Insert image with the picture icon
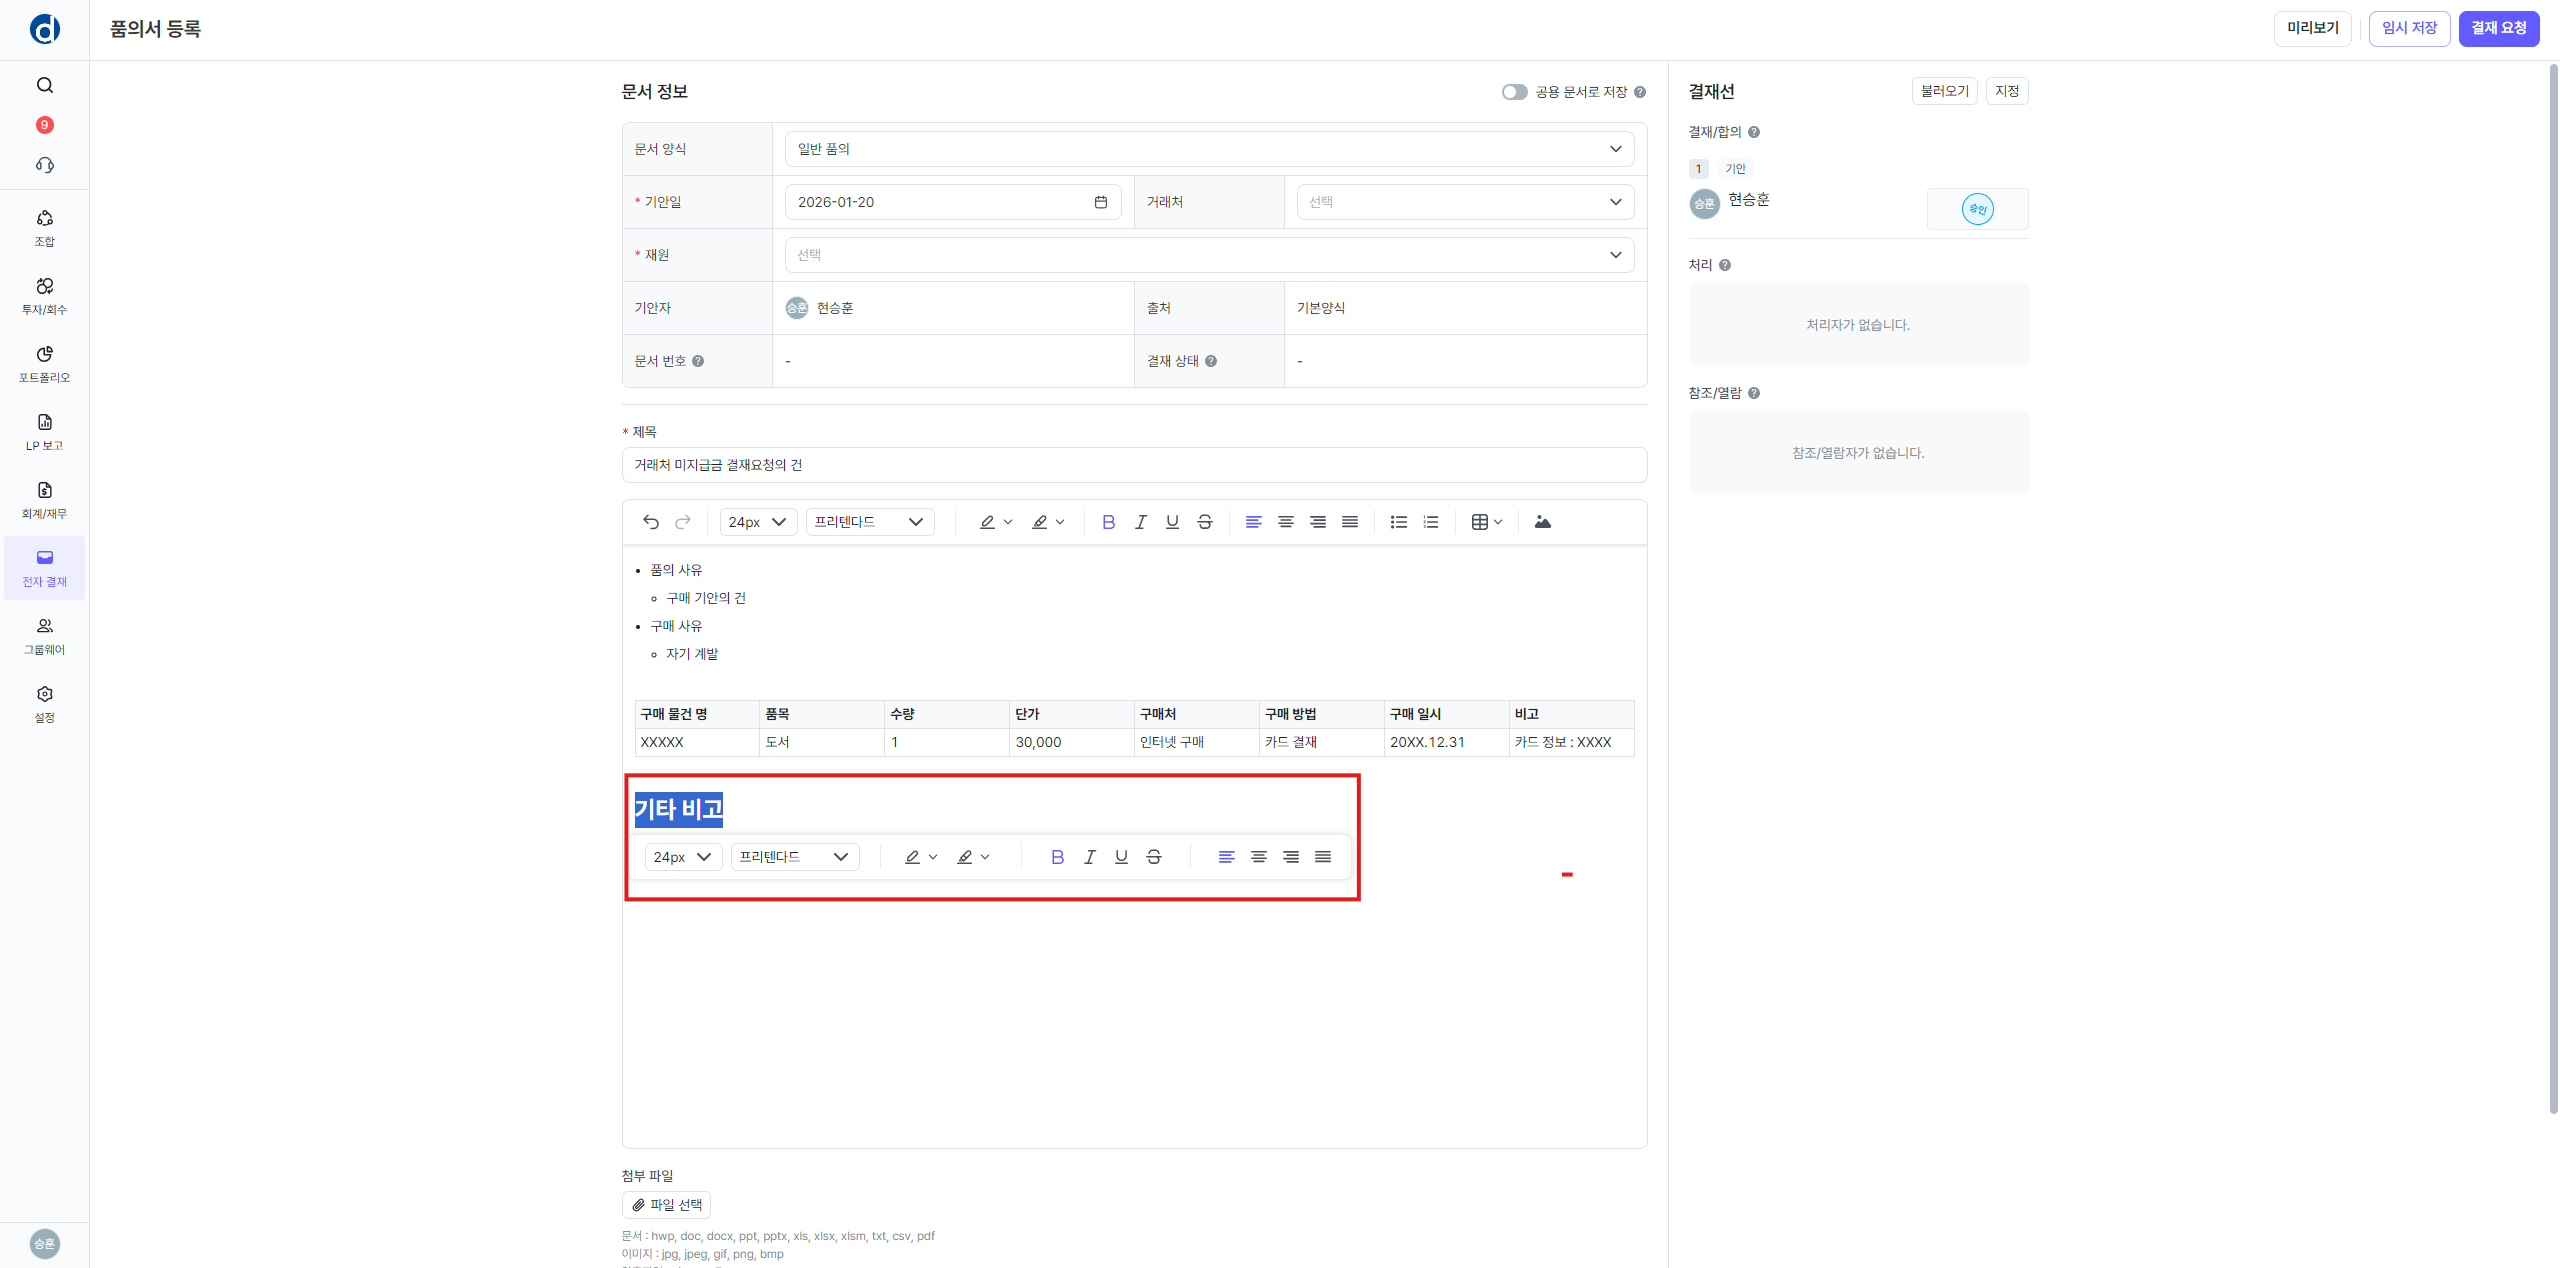The height and width of the screenshot is (1268, 2560). coord(1542,522)
